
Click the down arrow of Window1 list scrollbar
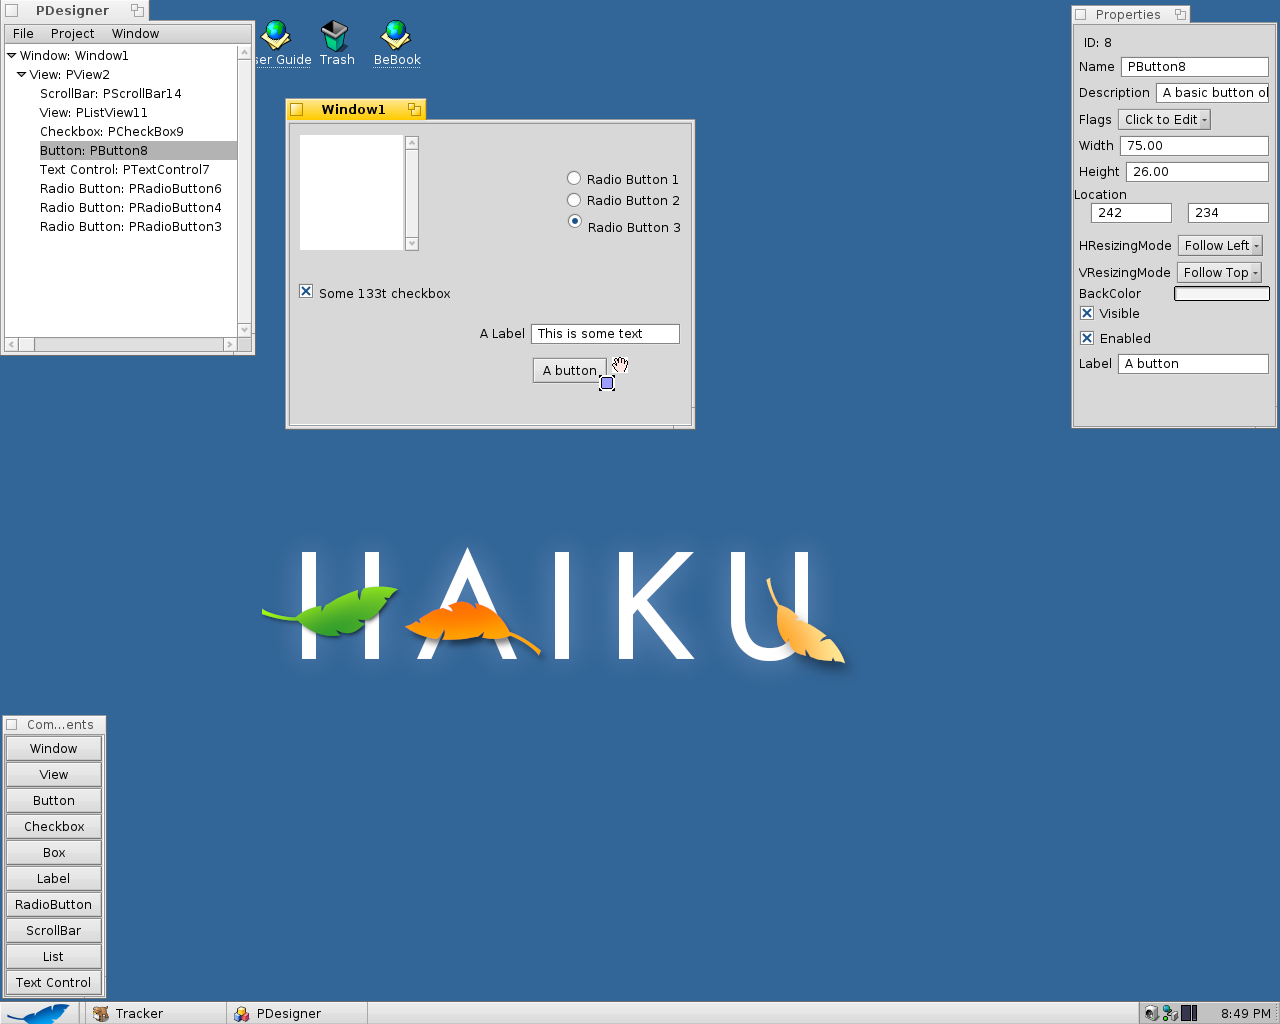pos(412,244)
